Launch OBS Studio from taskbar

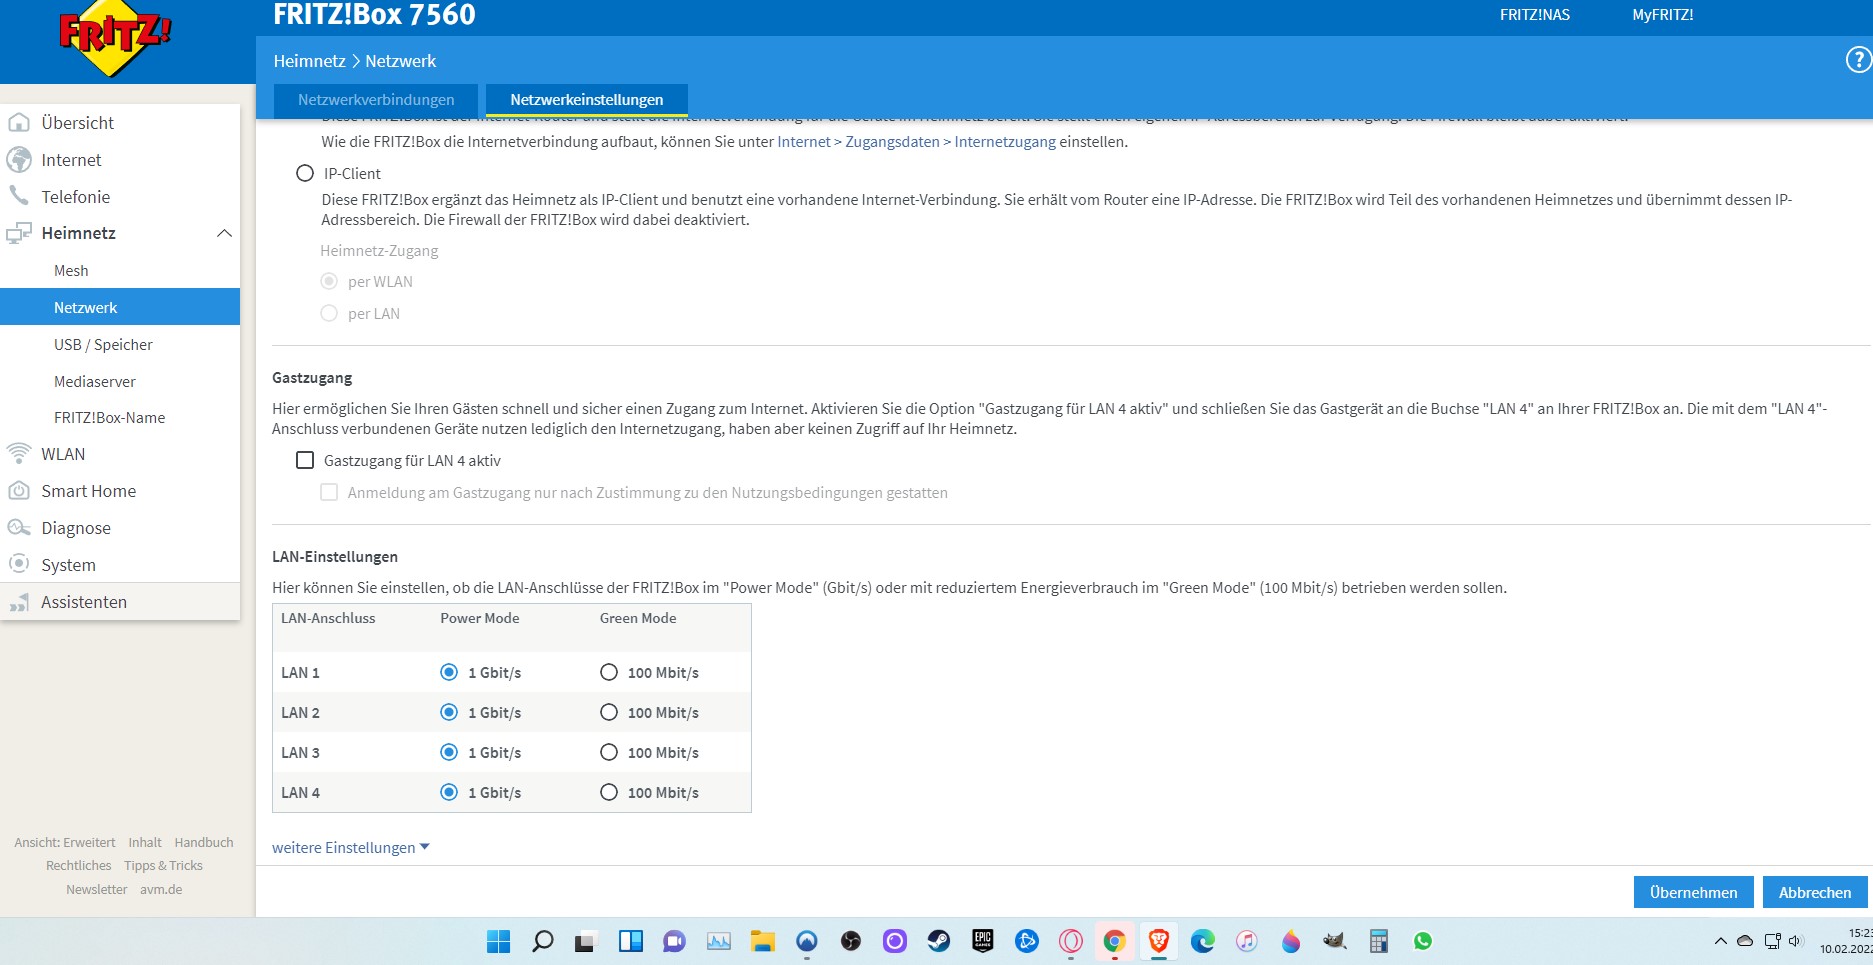click(851, 941)
